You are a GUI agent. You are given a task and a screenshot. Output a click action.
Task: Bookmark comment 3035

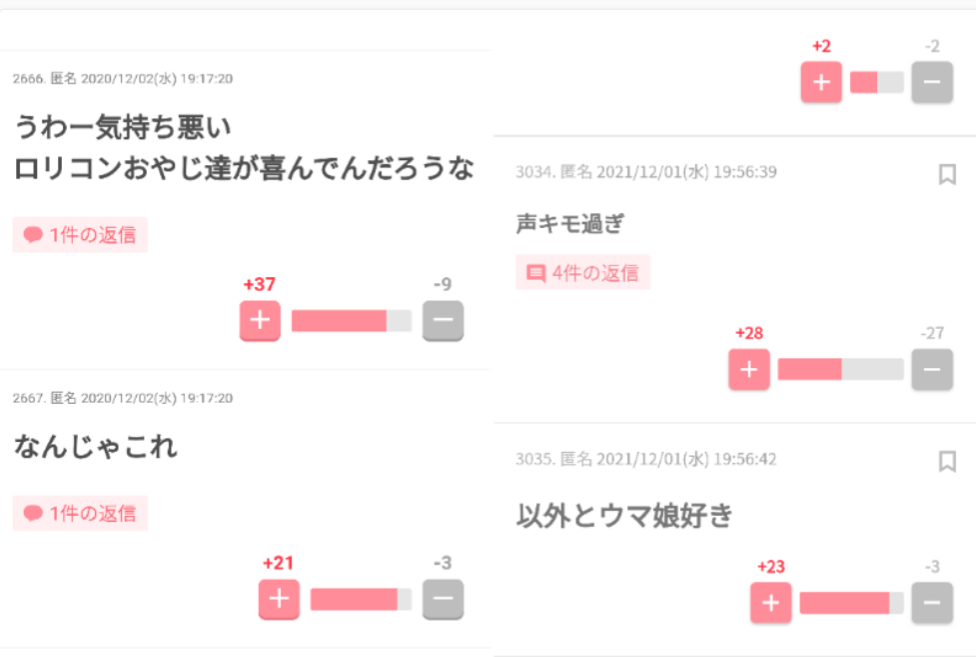pyautogui.click(x=947, y=462)
